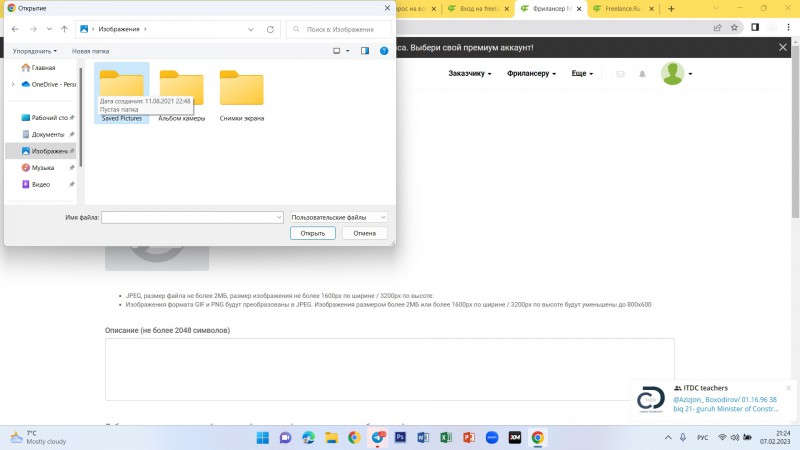Open Excel from taskbar

click(446, 438)
